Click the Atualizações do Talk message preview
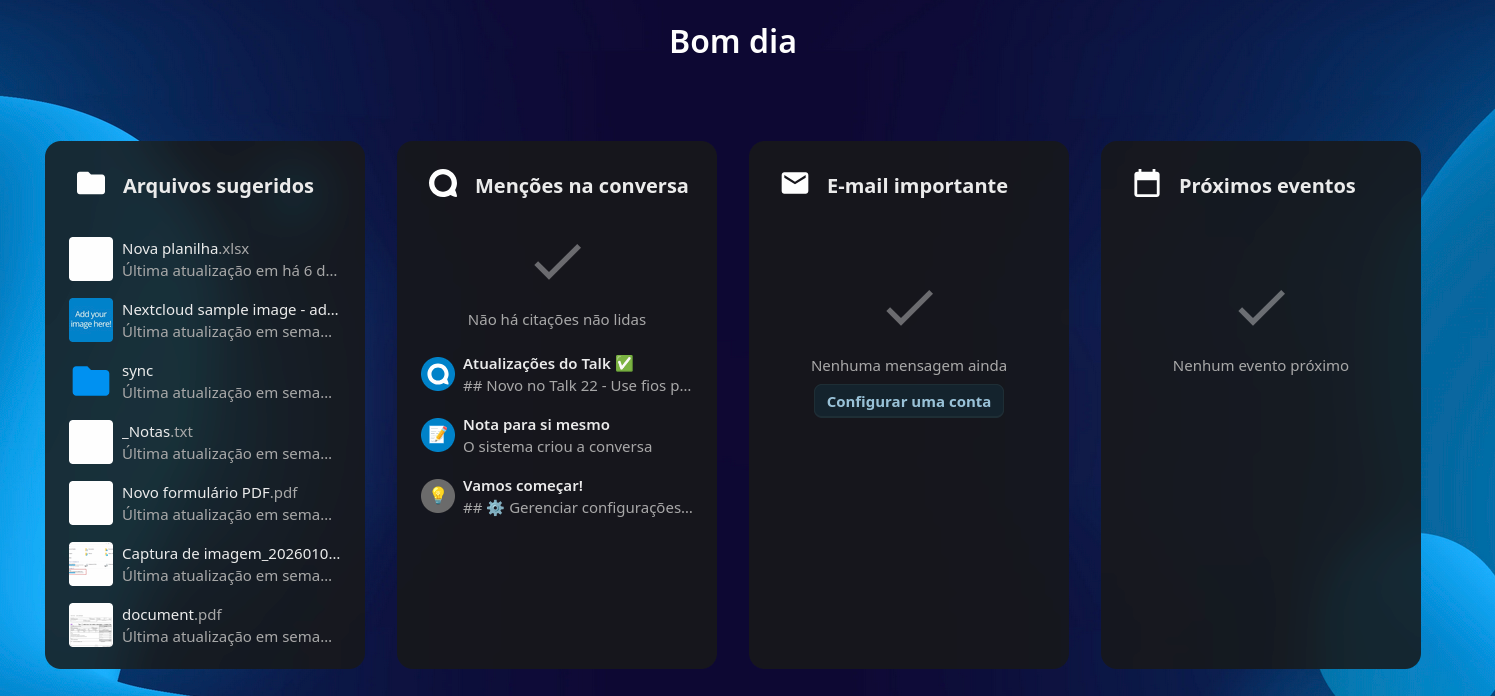Viewport: 1495px width, 696px height. (x=577, y=386)
